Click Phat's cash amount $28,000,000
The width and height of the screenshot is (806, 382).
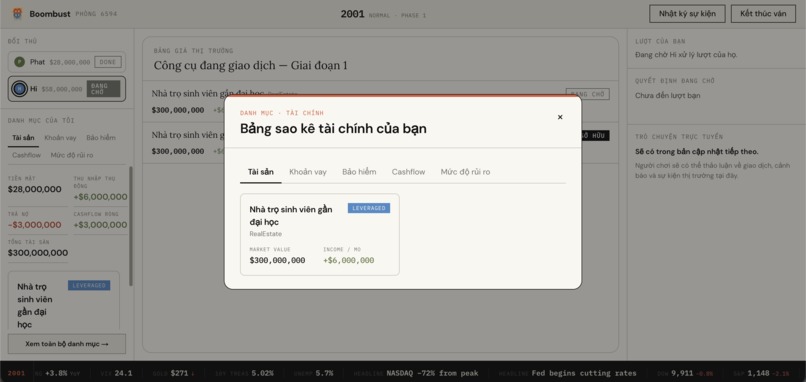coord(70,62)
